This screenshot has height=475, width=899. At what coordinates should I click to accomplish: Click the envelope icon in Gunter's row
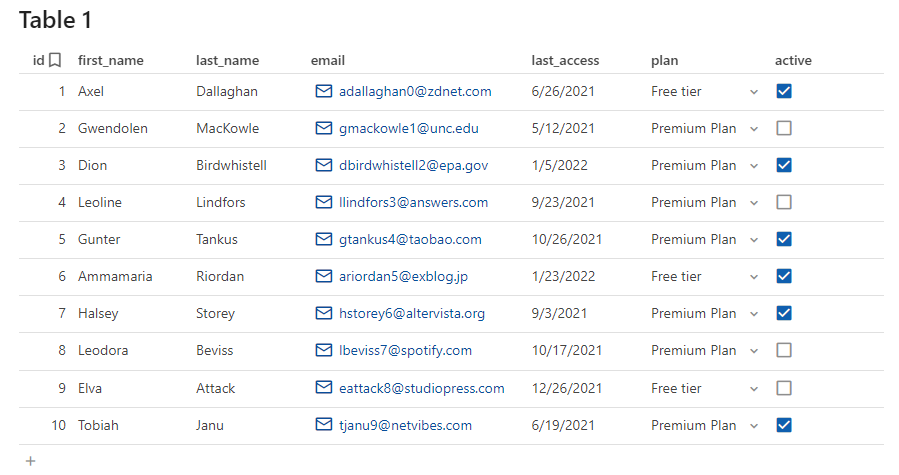click(323, 239)
